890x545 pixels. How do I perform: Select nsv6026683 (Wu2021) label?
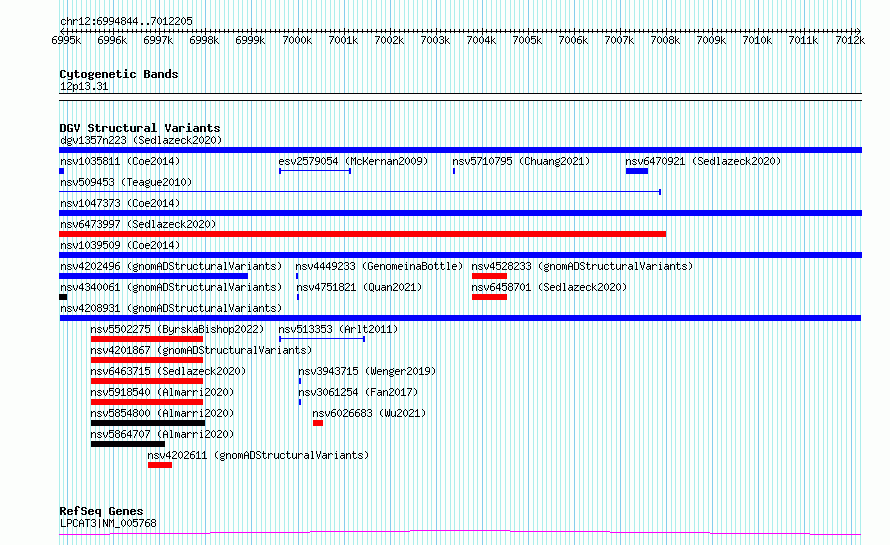369,413
